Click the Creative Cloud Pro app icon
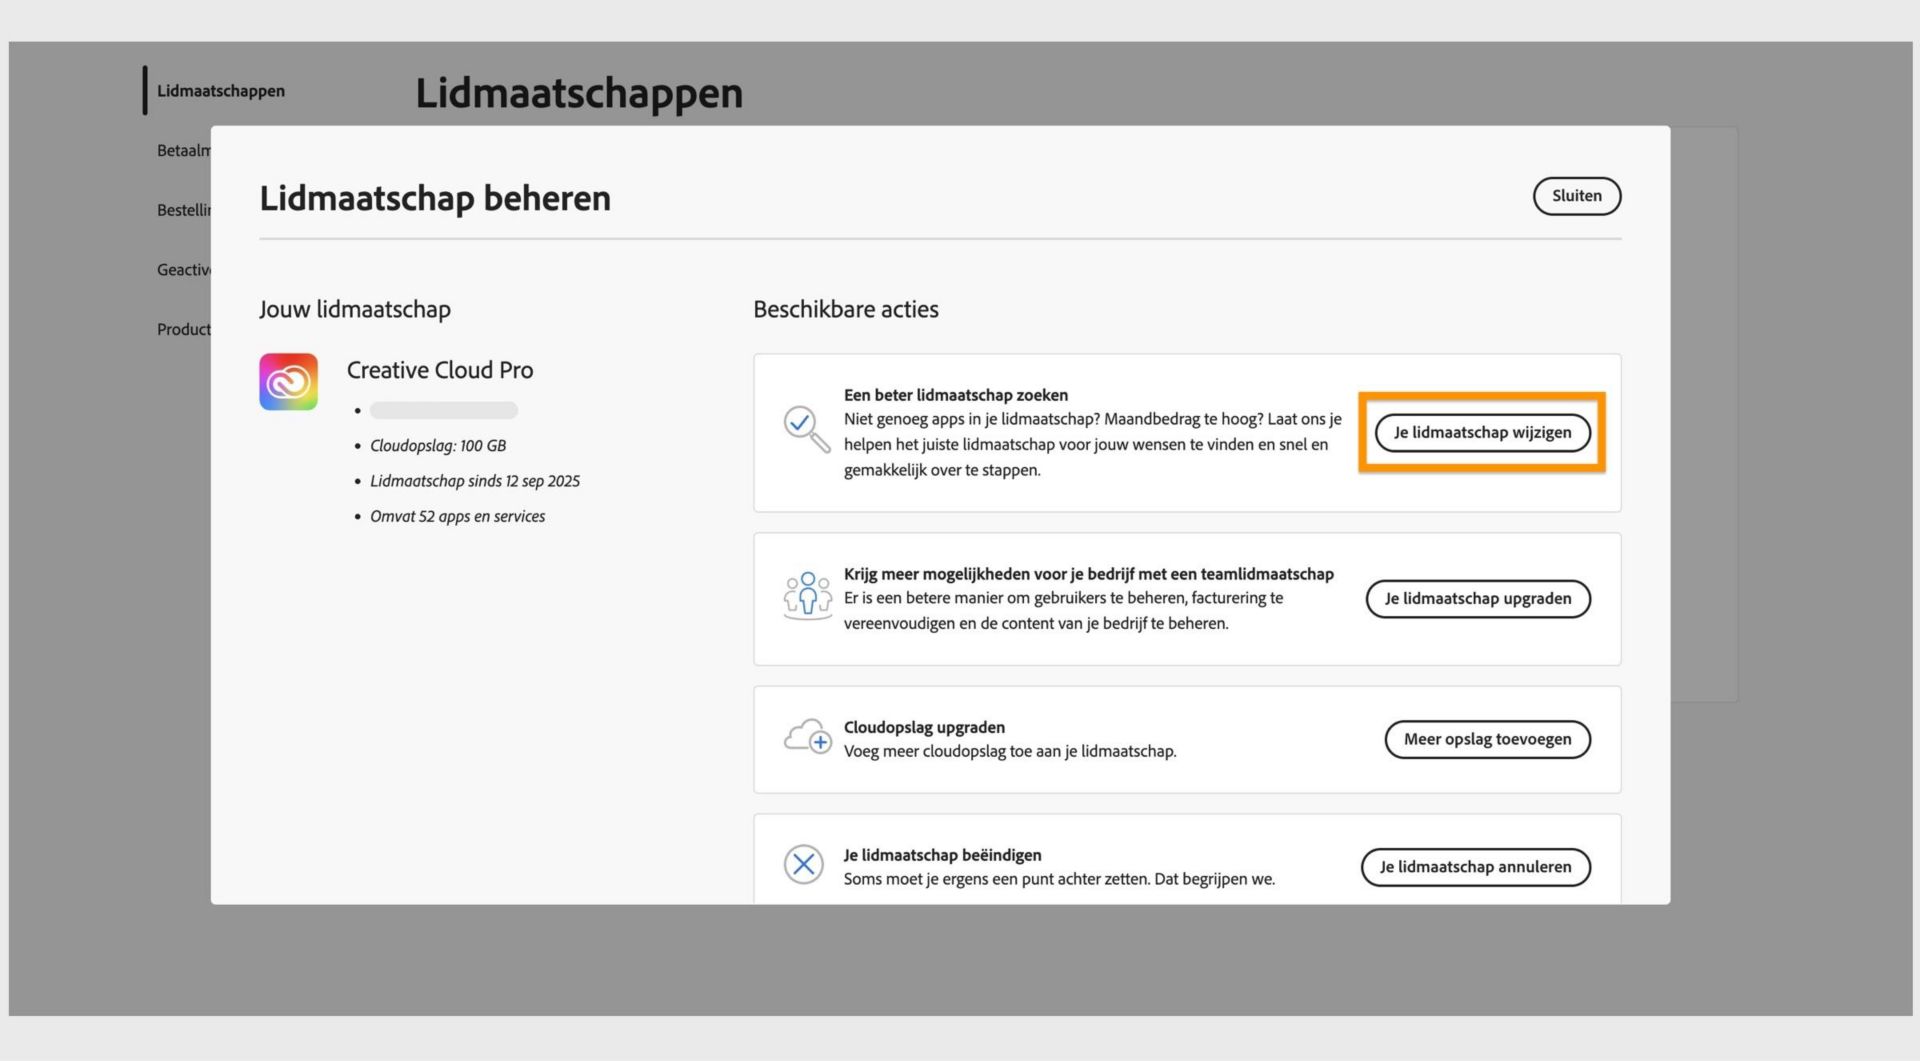This screenshot has width=1920, height=1061. point(288,381)
